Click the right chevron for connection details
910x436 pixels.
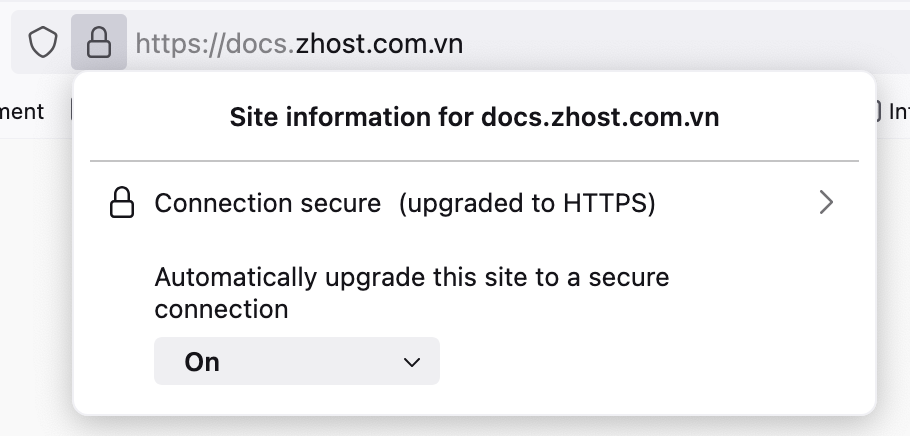pyautogui.click(x=826, y=203)
